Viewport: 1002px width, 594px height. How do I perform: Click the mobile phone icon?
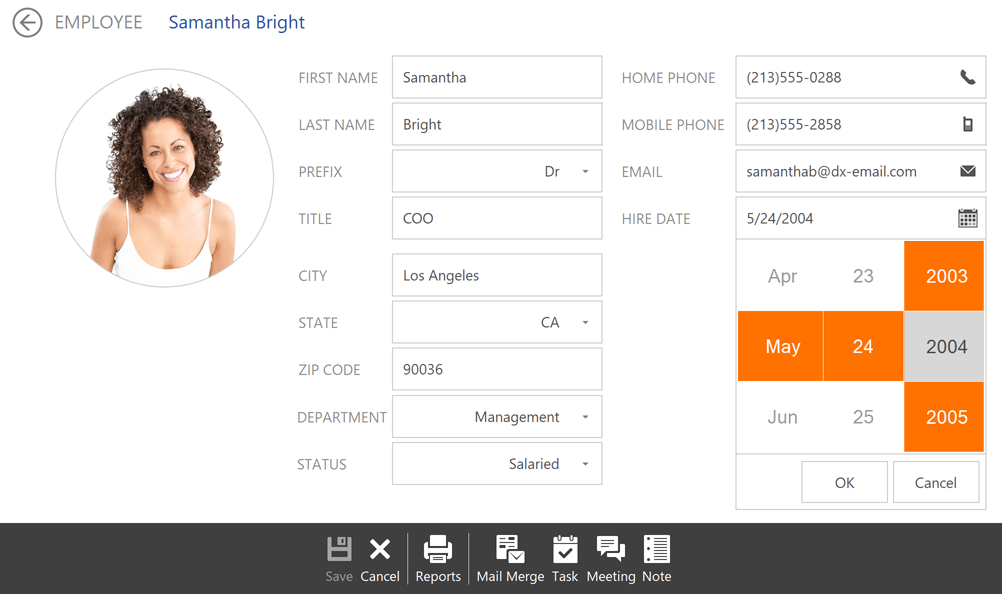pyautogui.click(x=967, y=124)
